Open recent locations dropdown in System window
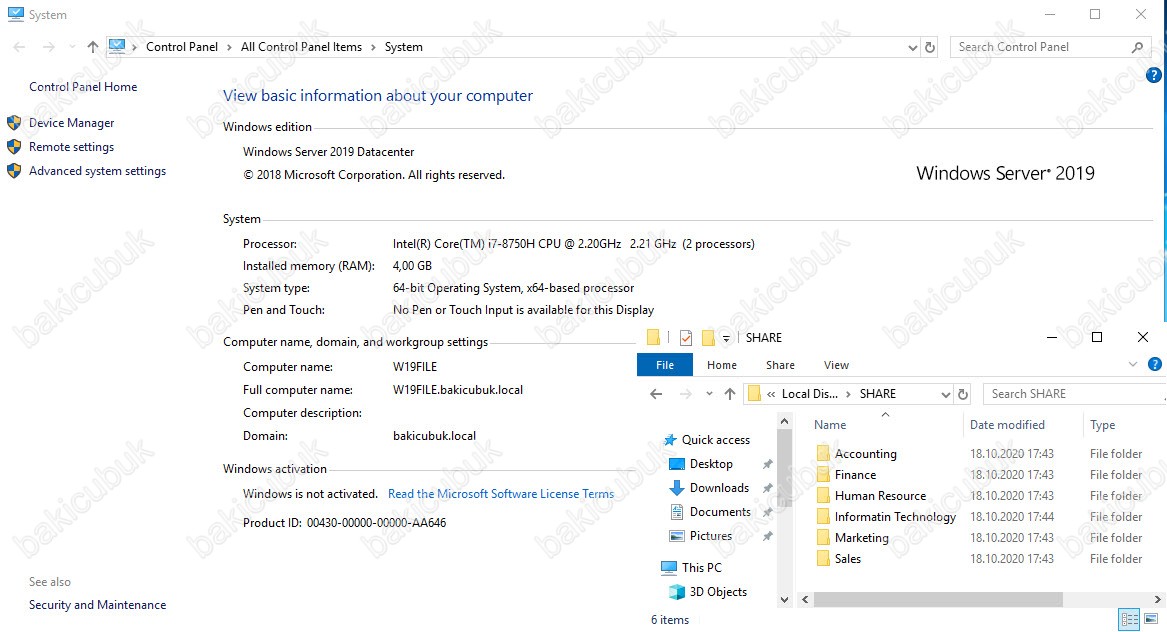 (x=71, y=47)
